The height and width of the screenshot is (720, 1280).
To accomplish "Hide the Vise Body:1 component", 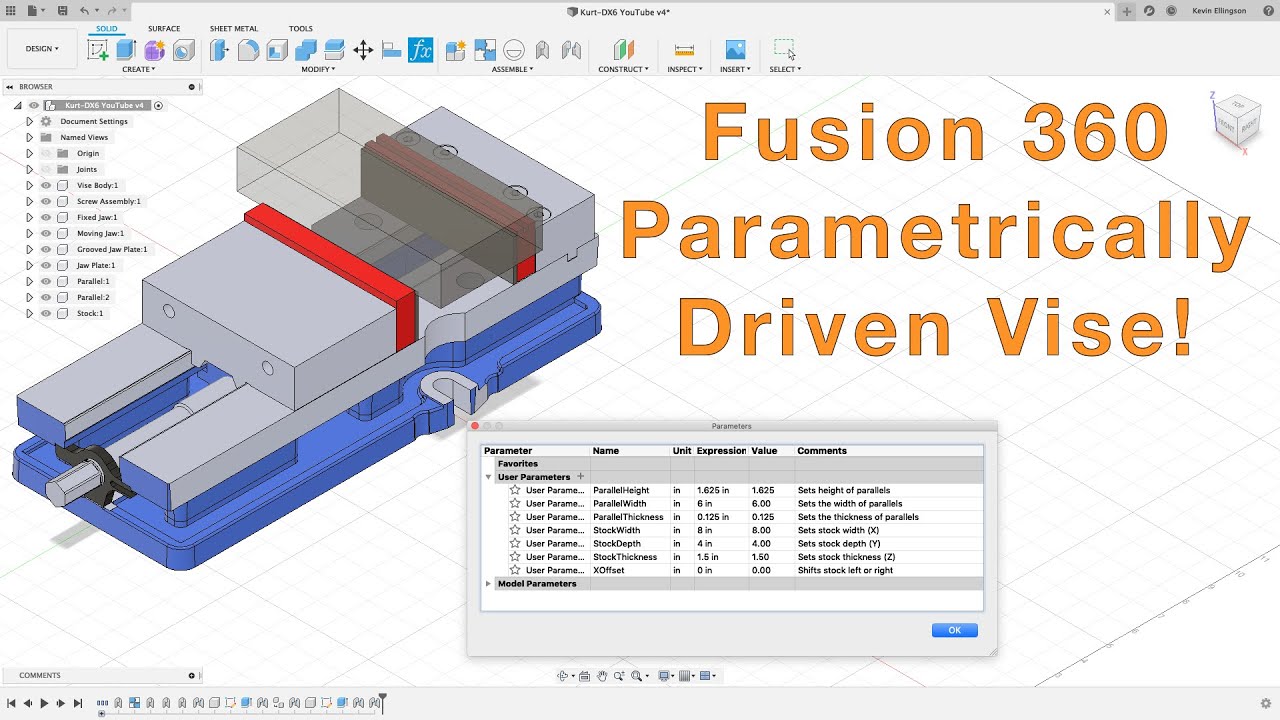I will pyautogui.click(x=46, y=185).
